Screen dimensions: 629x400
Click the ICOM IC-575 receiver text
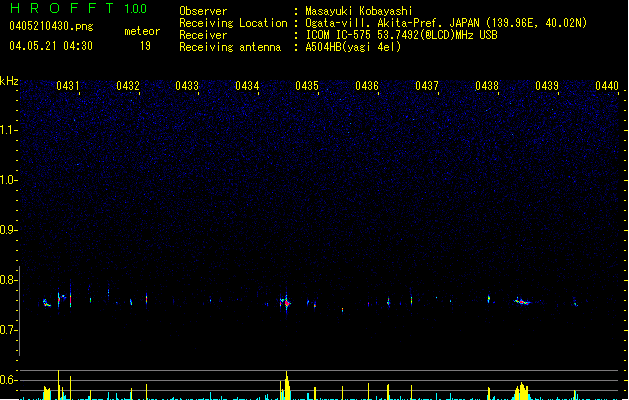click(x=401, y=35)
